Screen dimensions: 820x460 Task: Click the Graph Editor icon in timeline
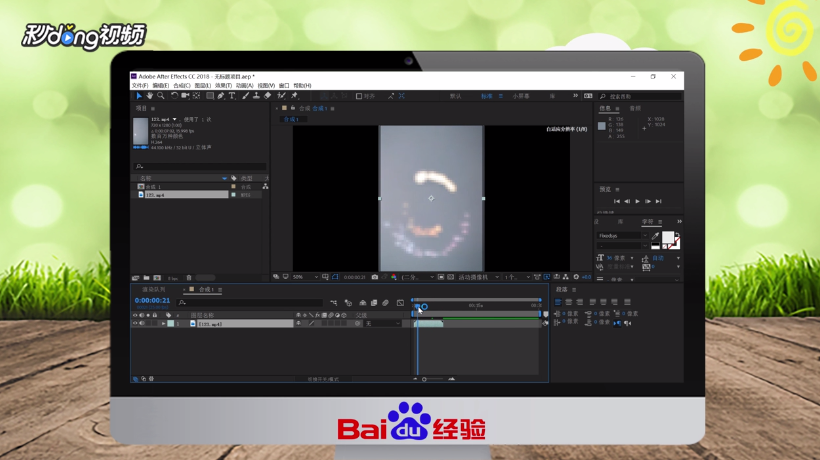point(400,303)
